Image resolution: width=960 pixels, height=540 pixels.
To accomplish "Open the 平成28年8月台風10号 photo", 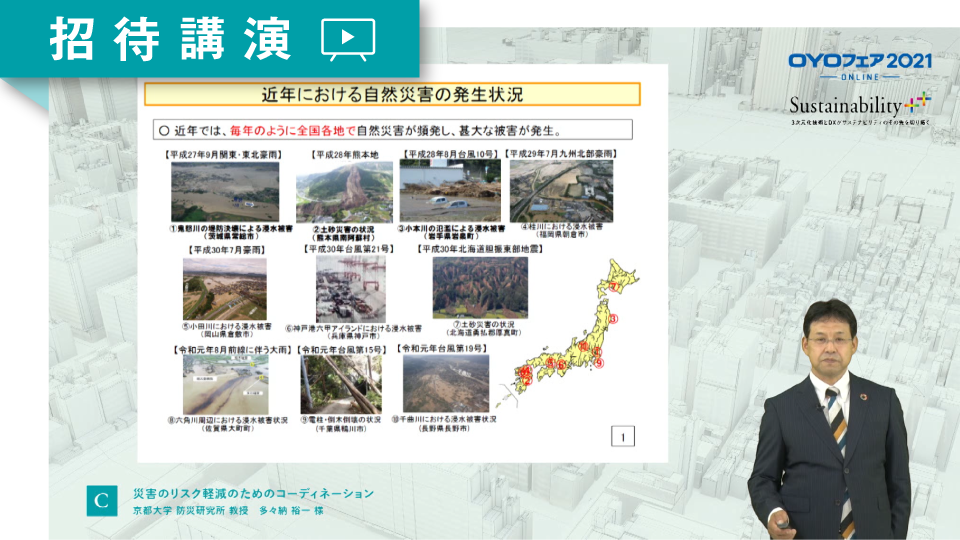I will [450, 192].
